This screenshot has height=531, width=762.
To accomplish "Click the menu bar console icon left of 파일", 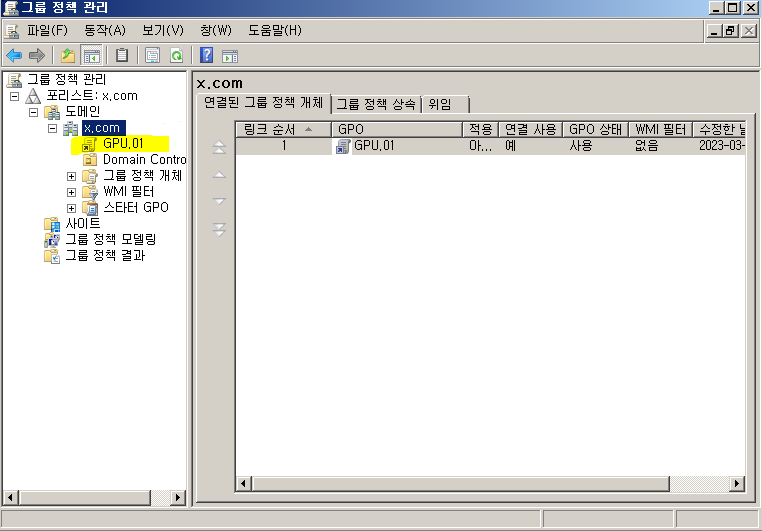I will [12, 31].
